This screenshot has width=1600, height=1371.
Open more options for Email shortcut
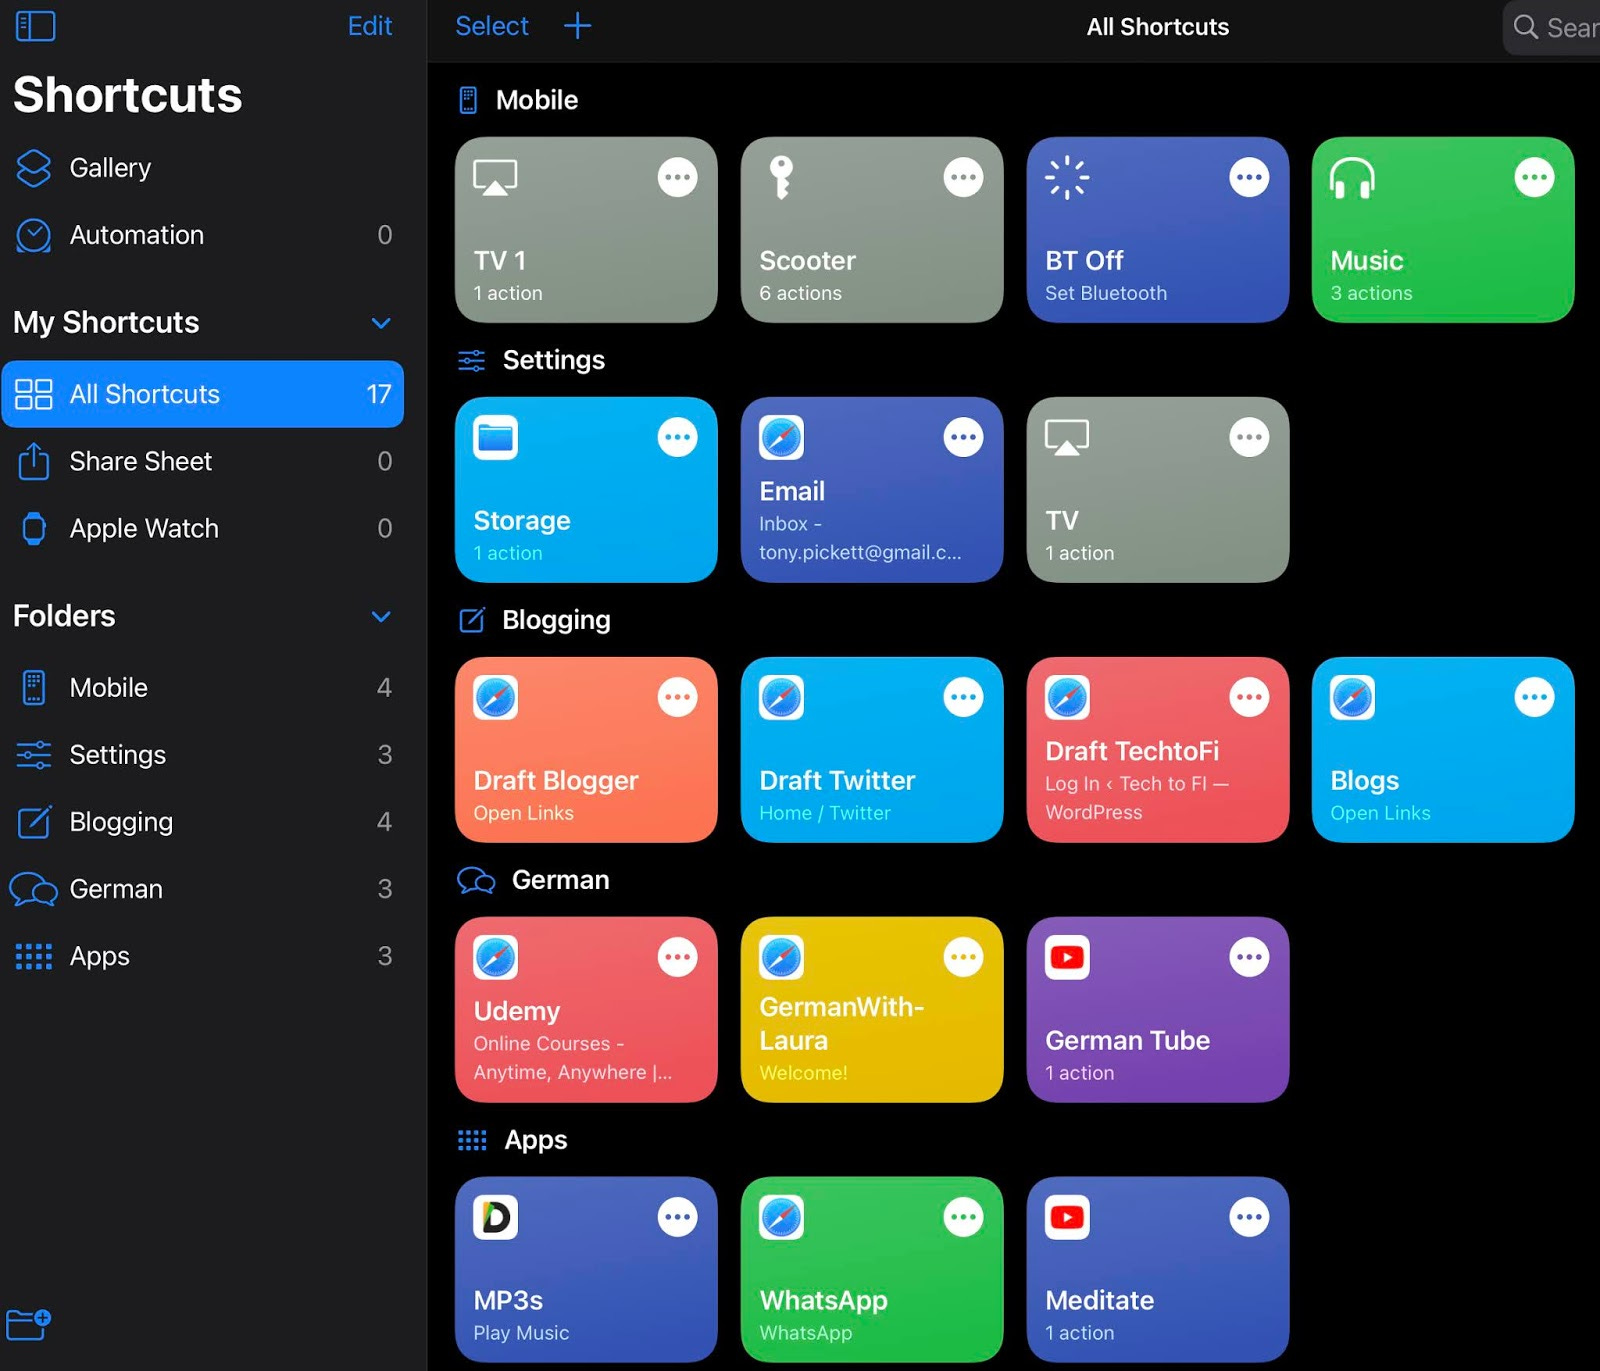[x=963, y=437]
